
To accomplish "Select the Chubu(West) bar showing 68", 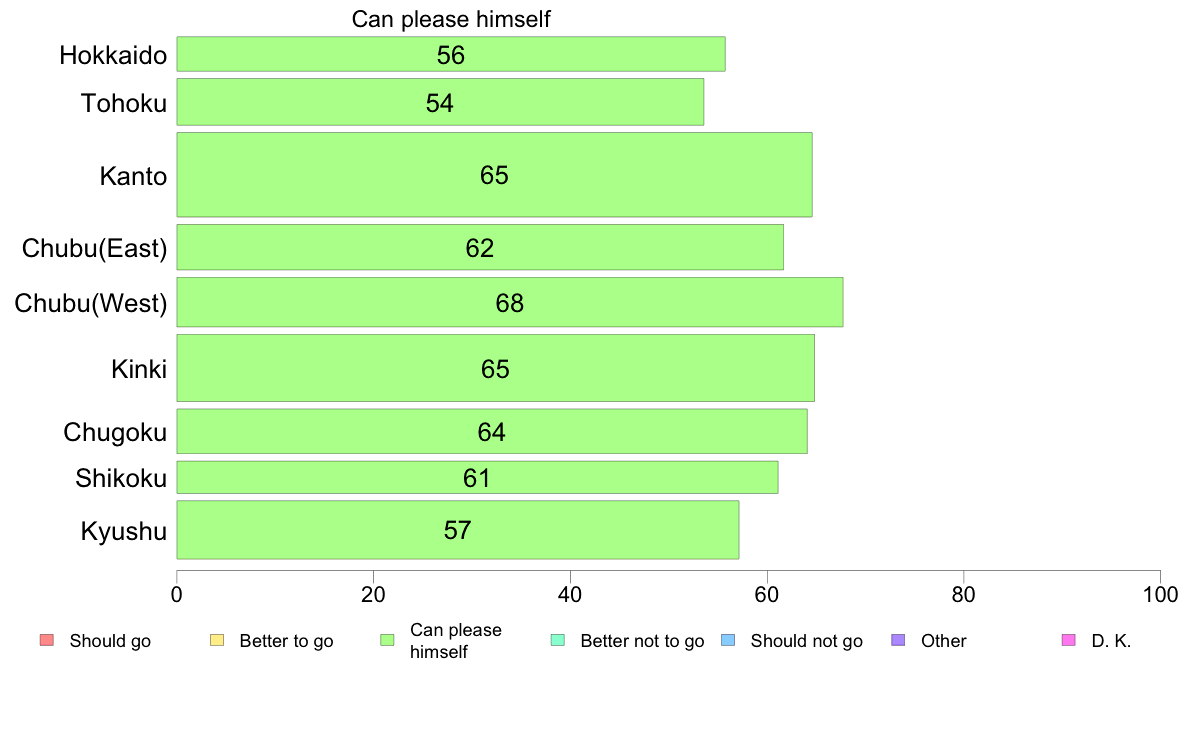I will coord(510,302).
